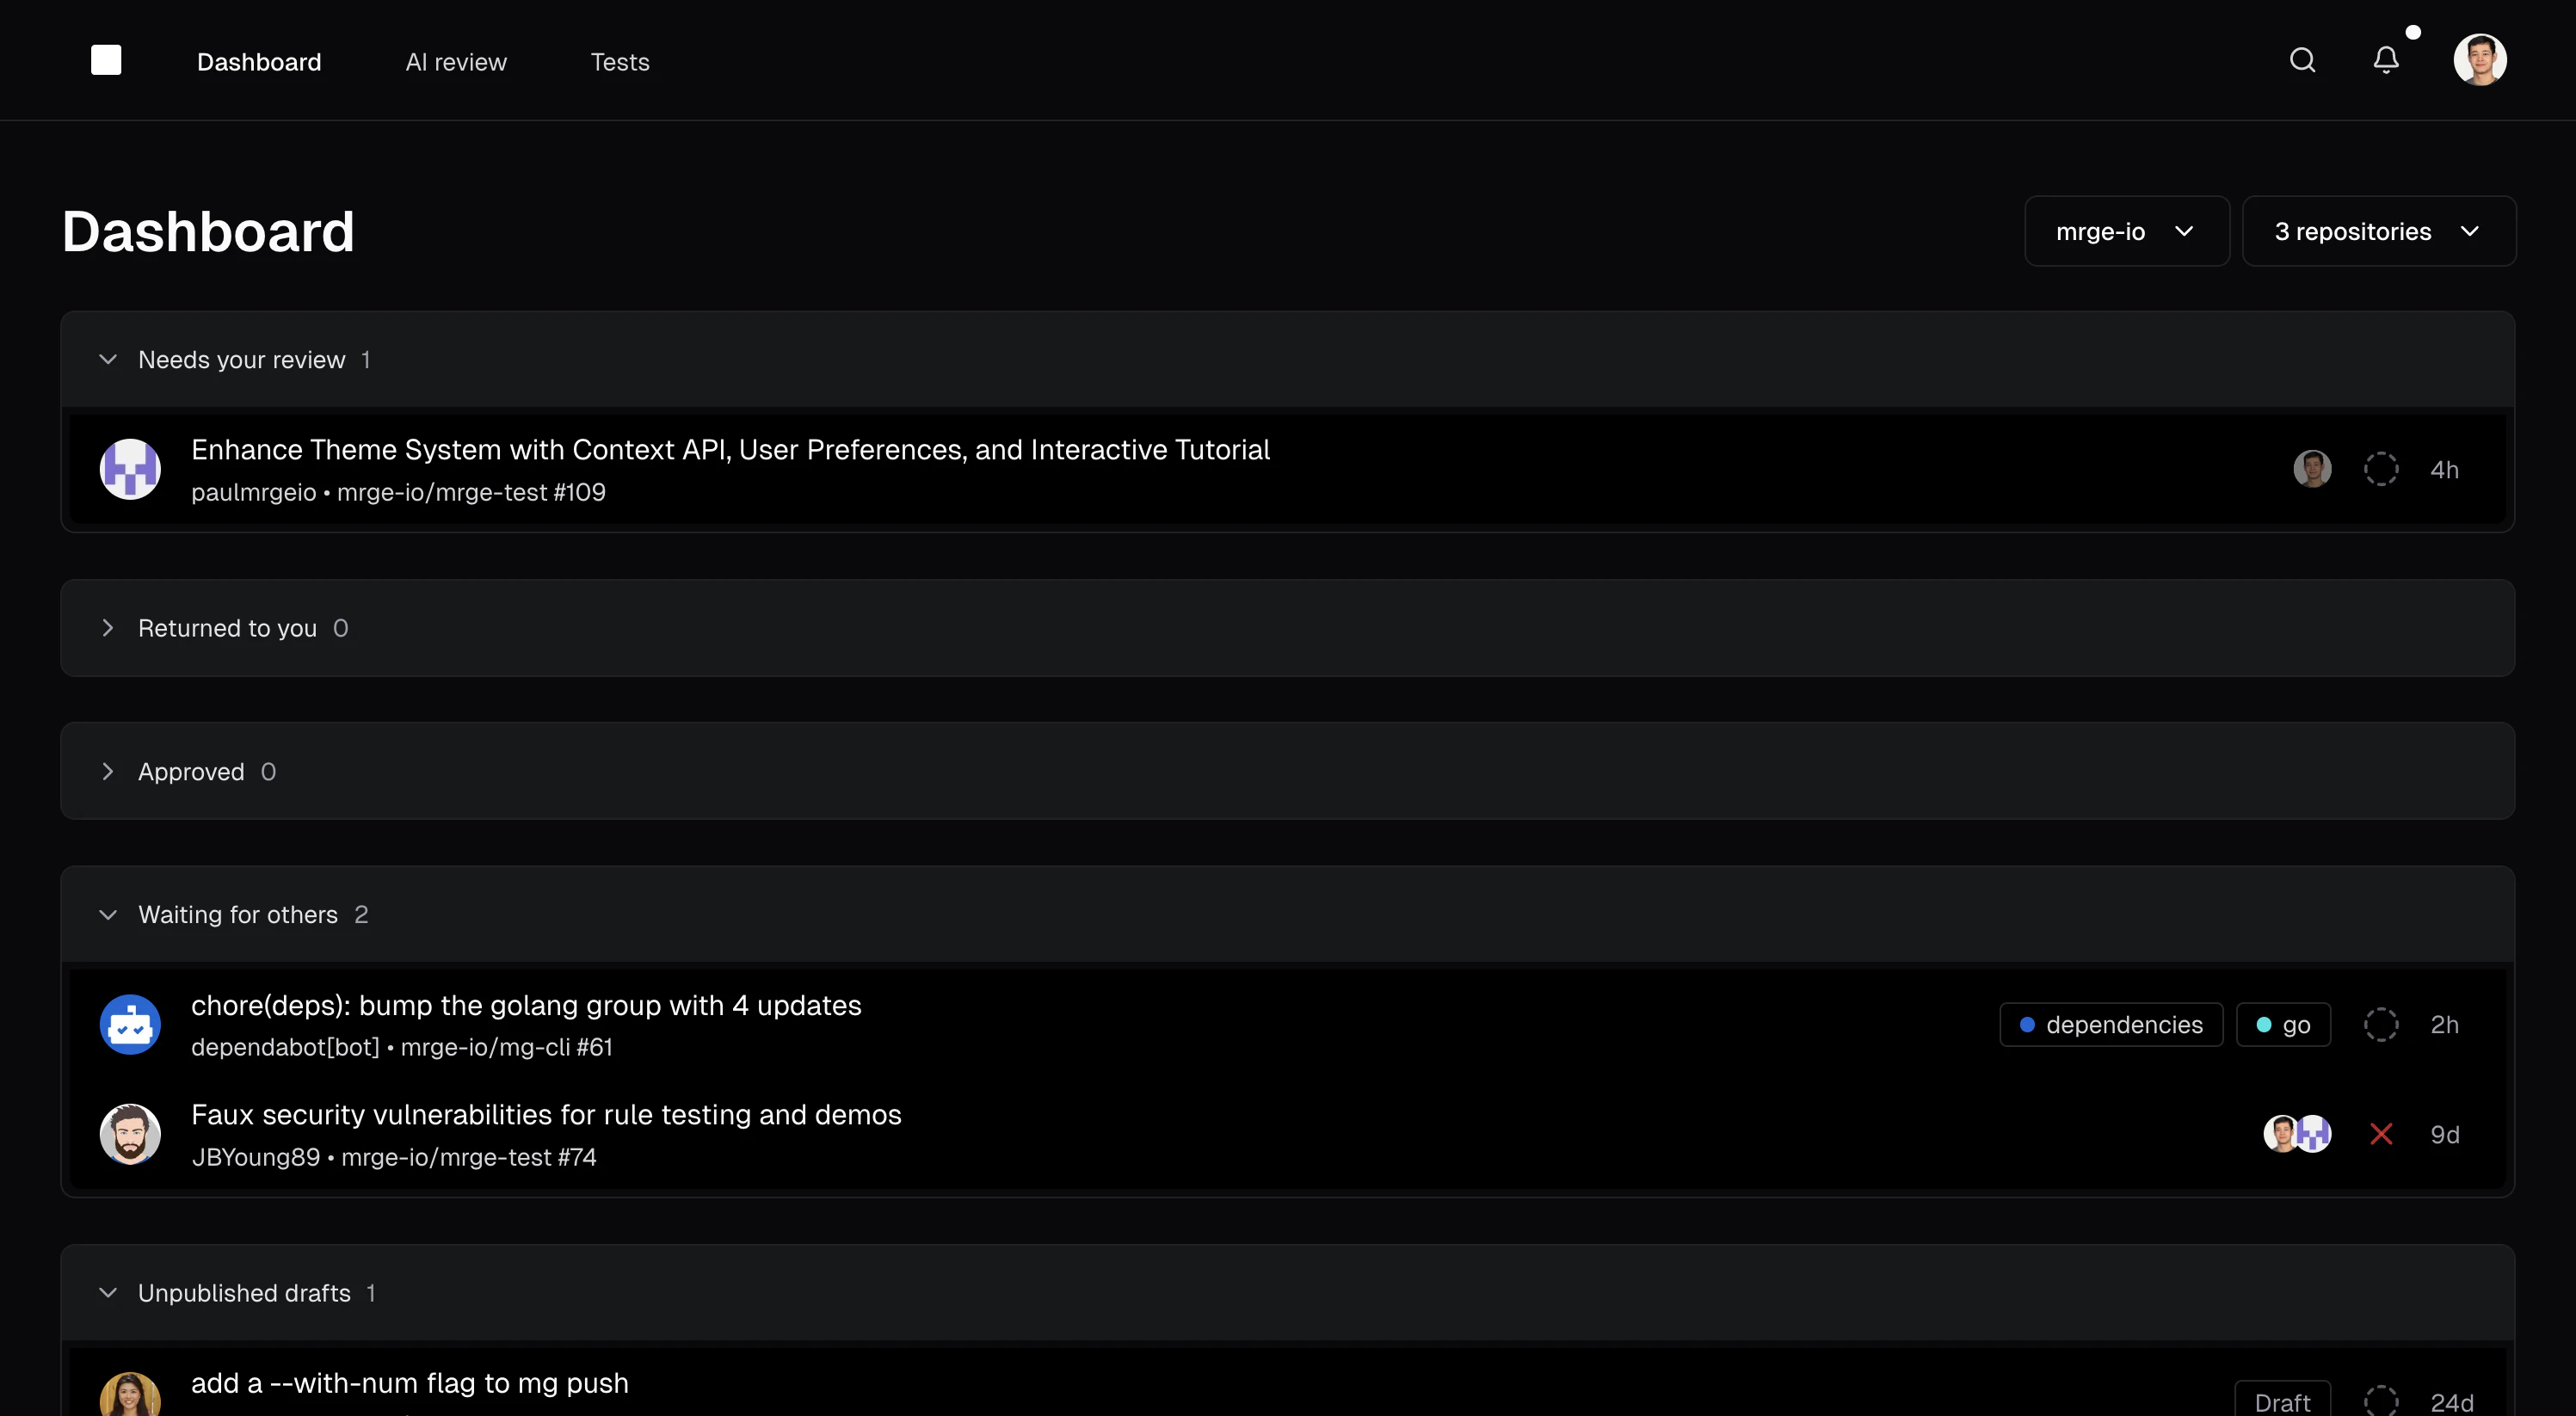Viewport: 2576px width, 1416px height.
Task: Switch to the AI review tab
Action: tap(455, 61)
